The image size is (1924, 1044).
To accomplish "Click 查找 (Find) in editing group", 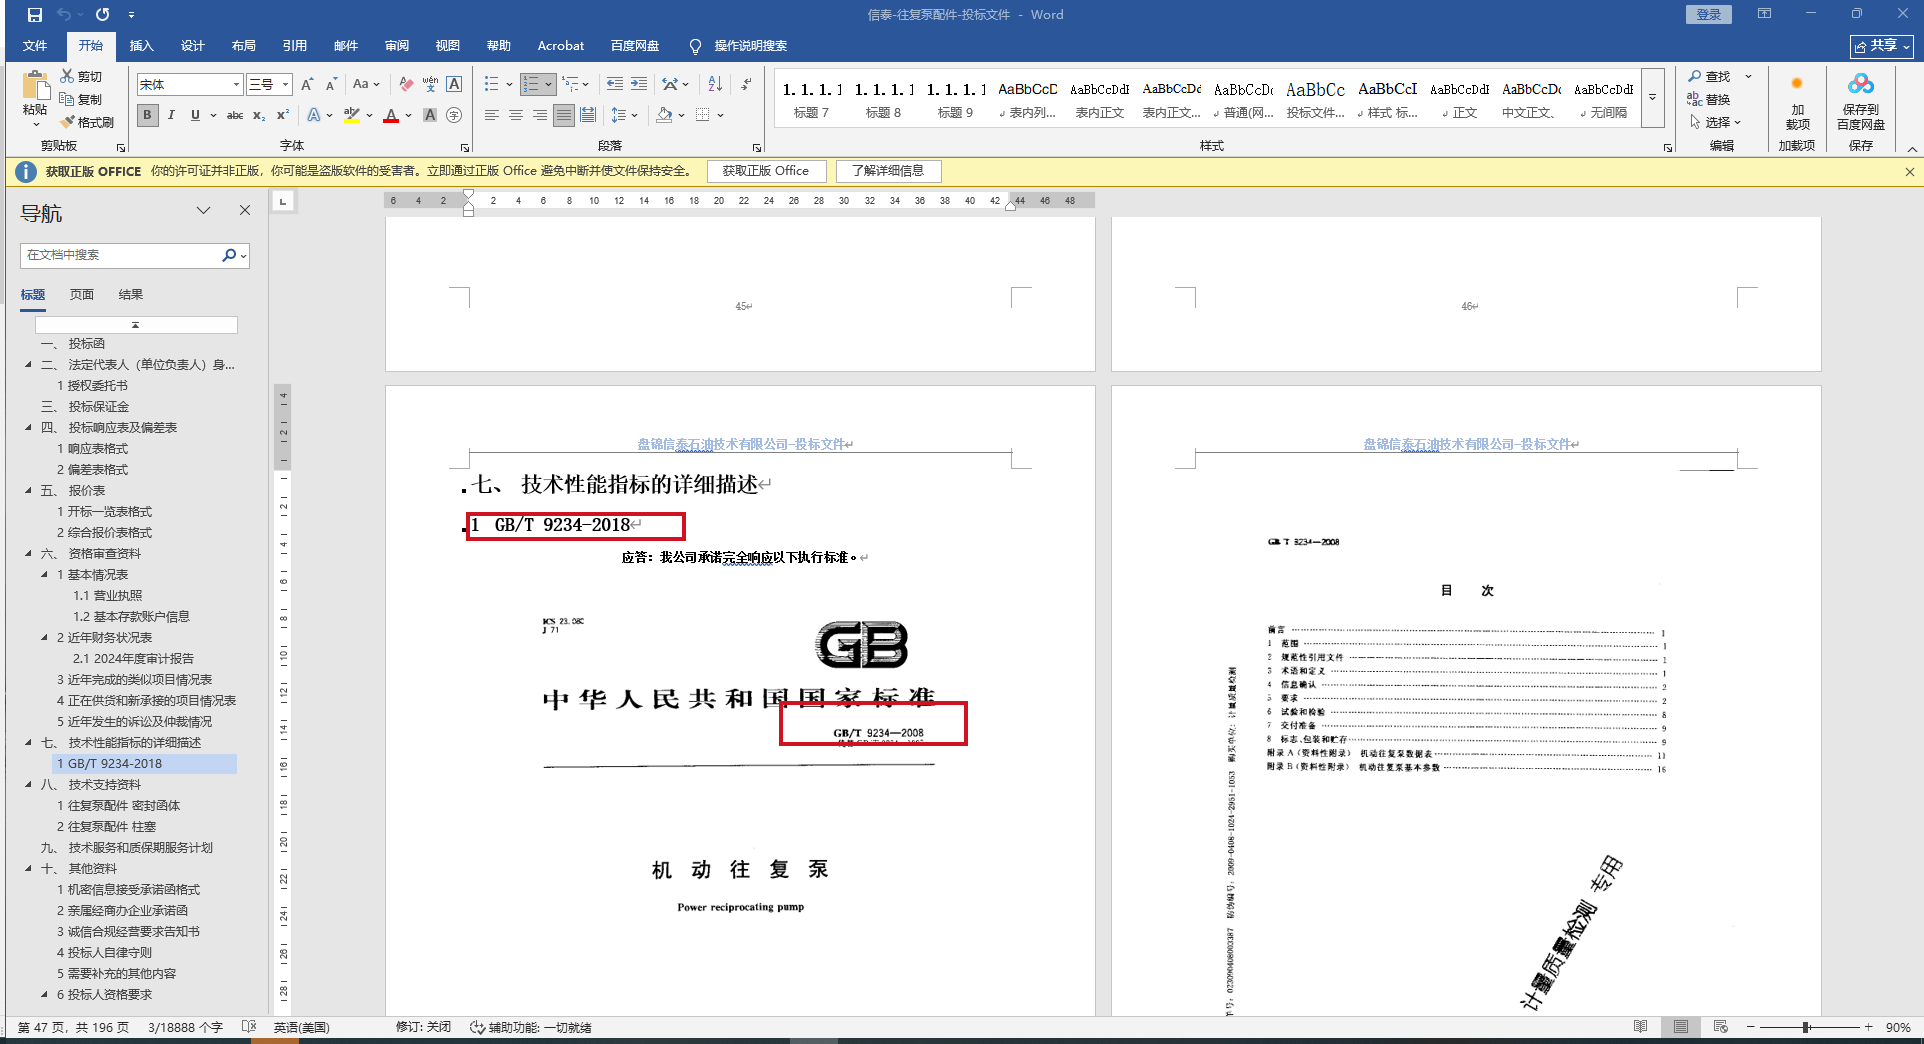I will click(x=1710, y=76).
